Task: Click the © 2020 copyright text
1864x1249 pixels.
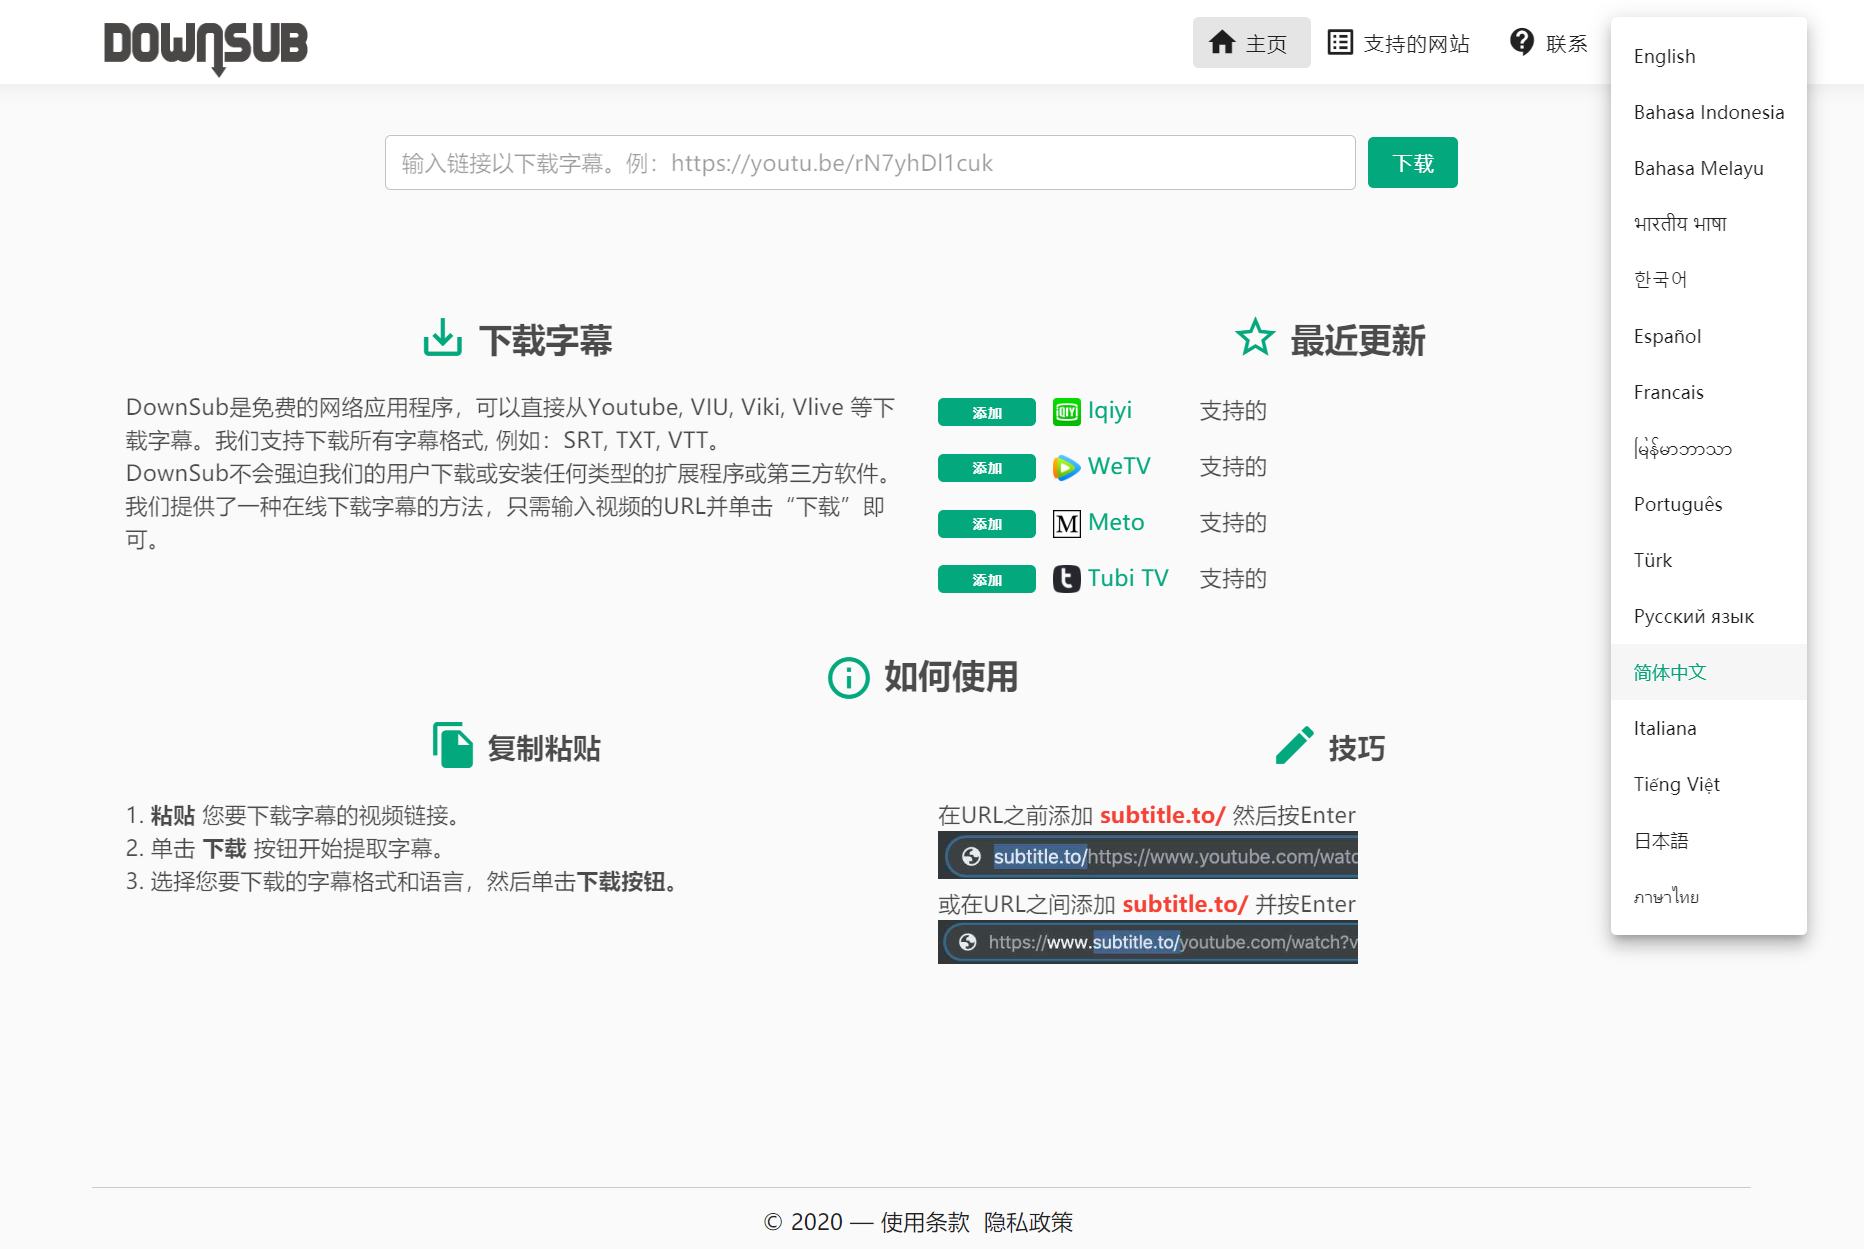Action: (x=803, y=1222)
